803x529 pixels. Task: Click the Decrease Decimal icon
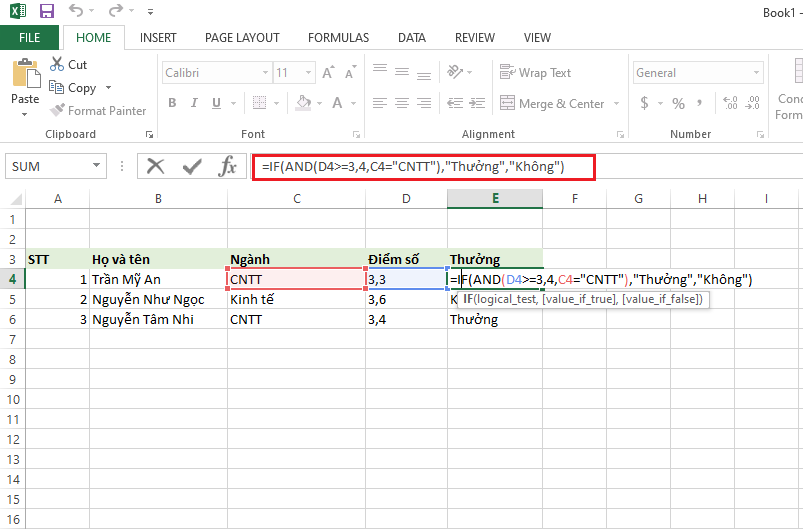[752, 103]
